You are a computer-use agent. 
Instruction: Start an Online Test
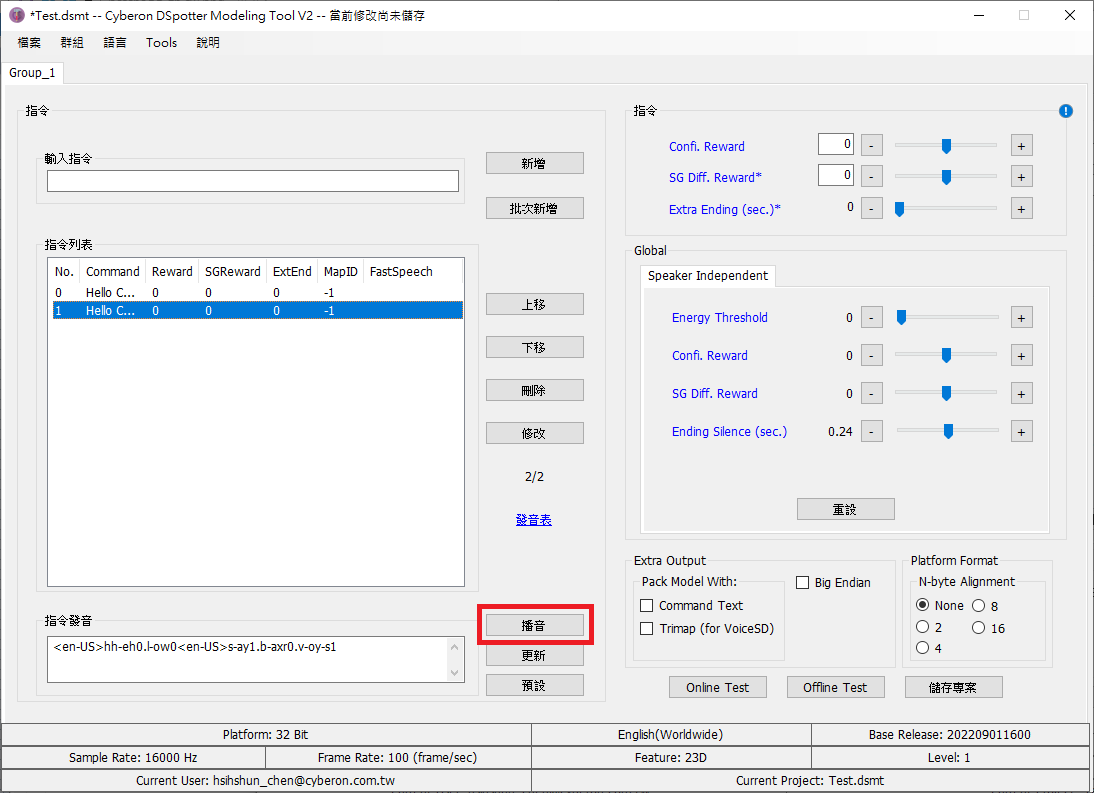[717, 686]
